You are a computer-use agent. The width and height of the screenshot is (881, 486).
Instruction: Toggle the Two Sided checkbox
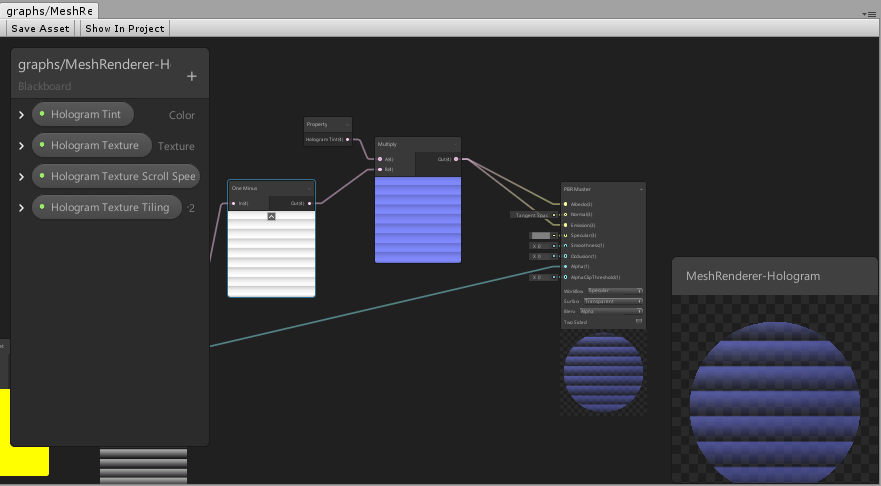pos(639,321)
